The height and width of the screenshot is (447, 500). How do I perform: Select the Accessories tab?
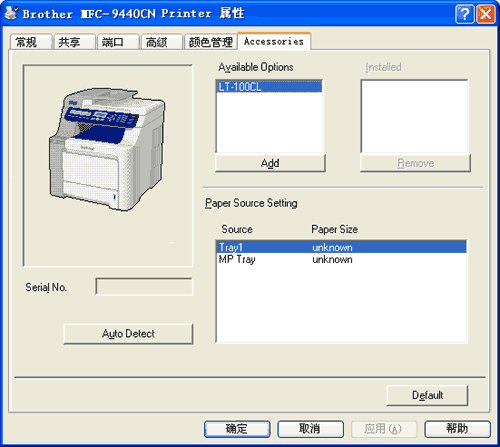[274, 41]
